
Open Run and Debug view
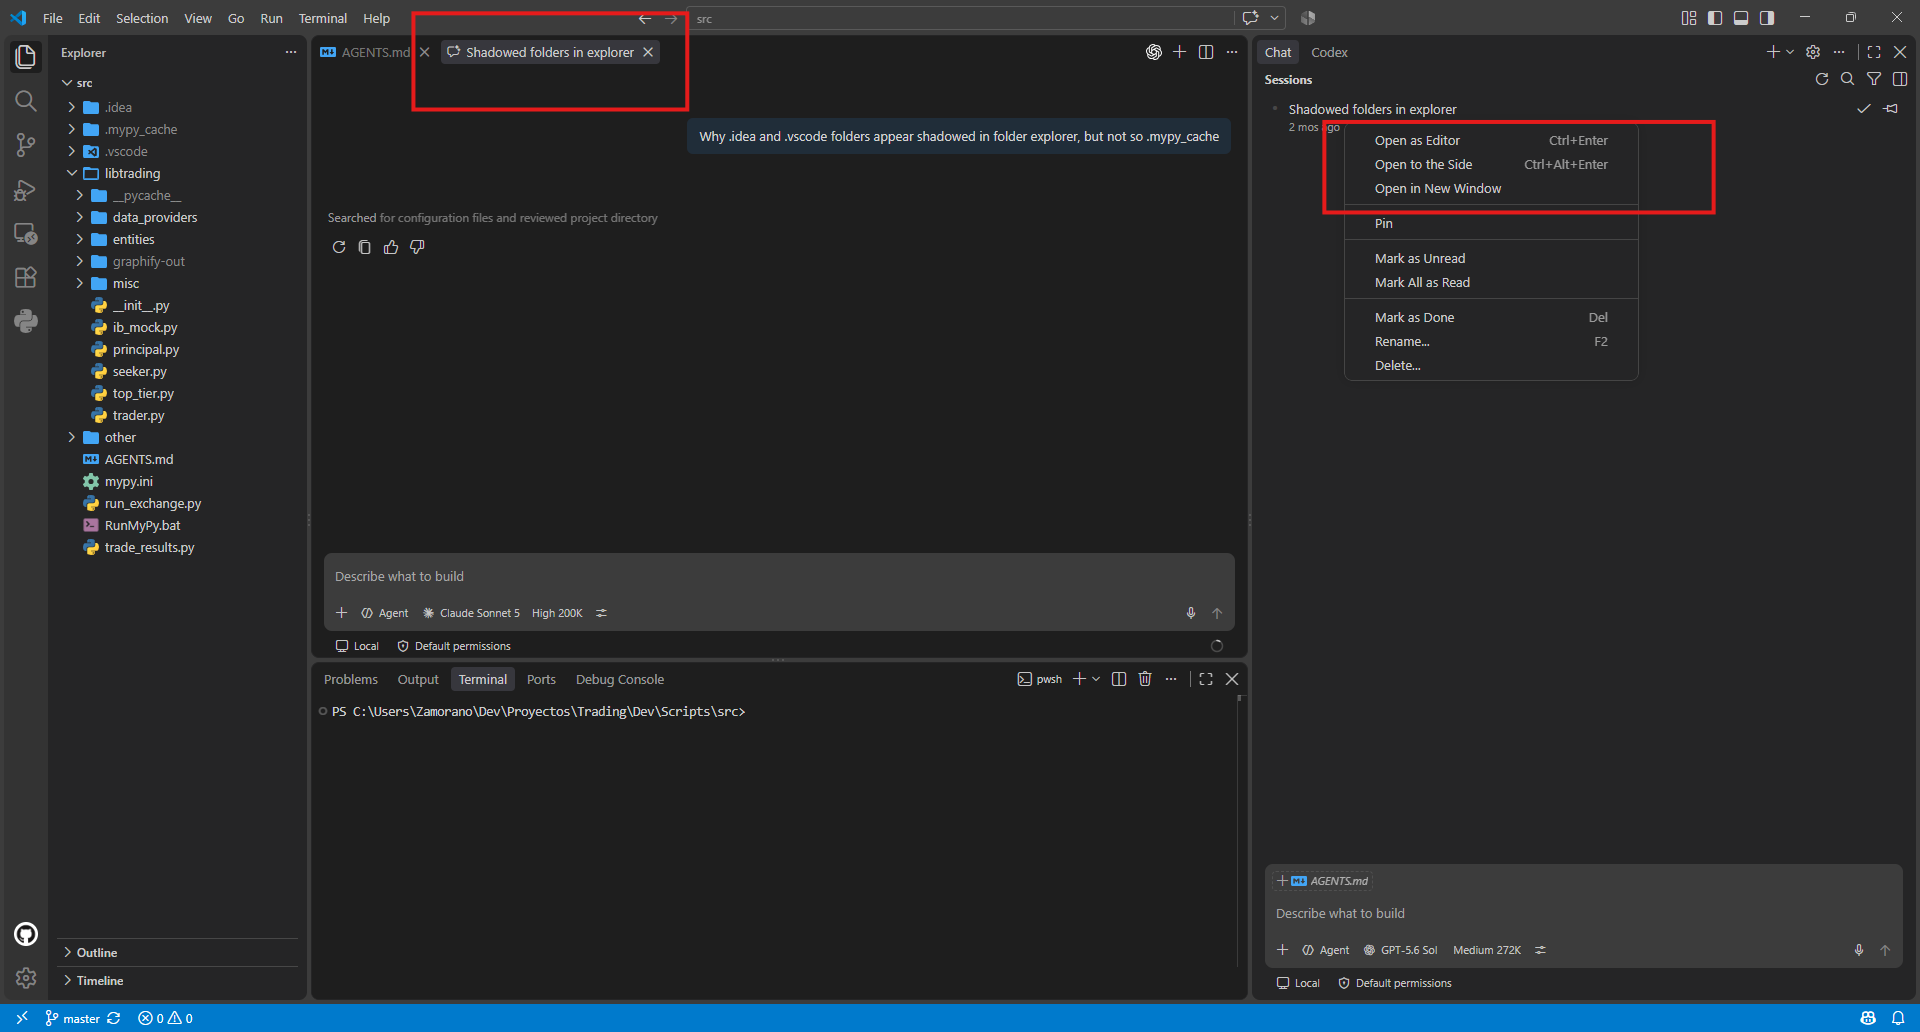[x=26, y=189]
